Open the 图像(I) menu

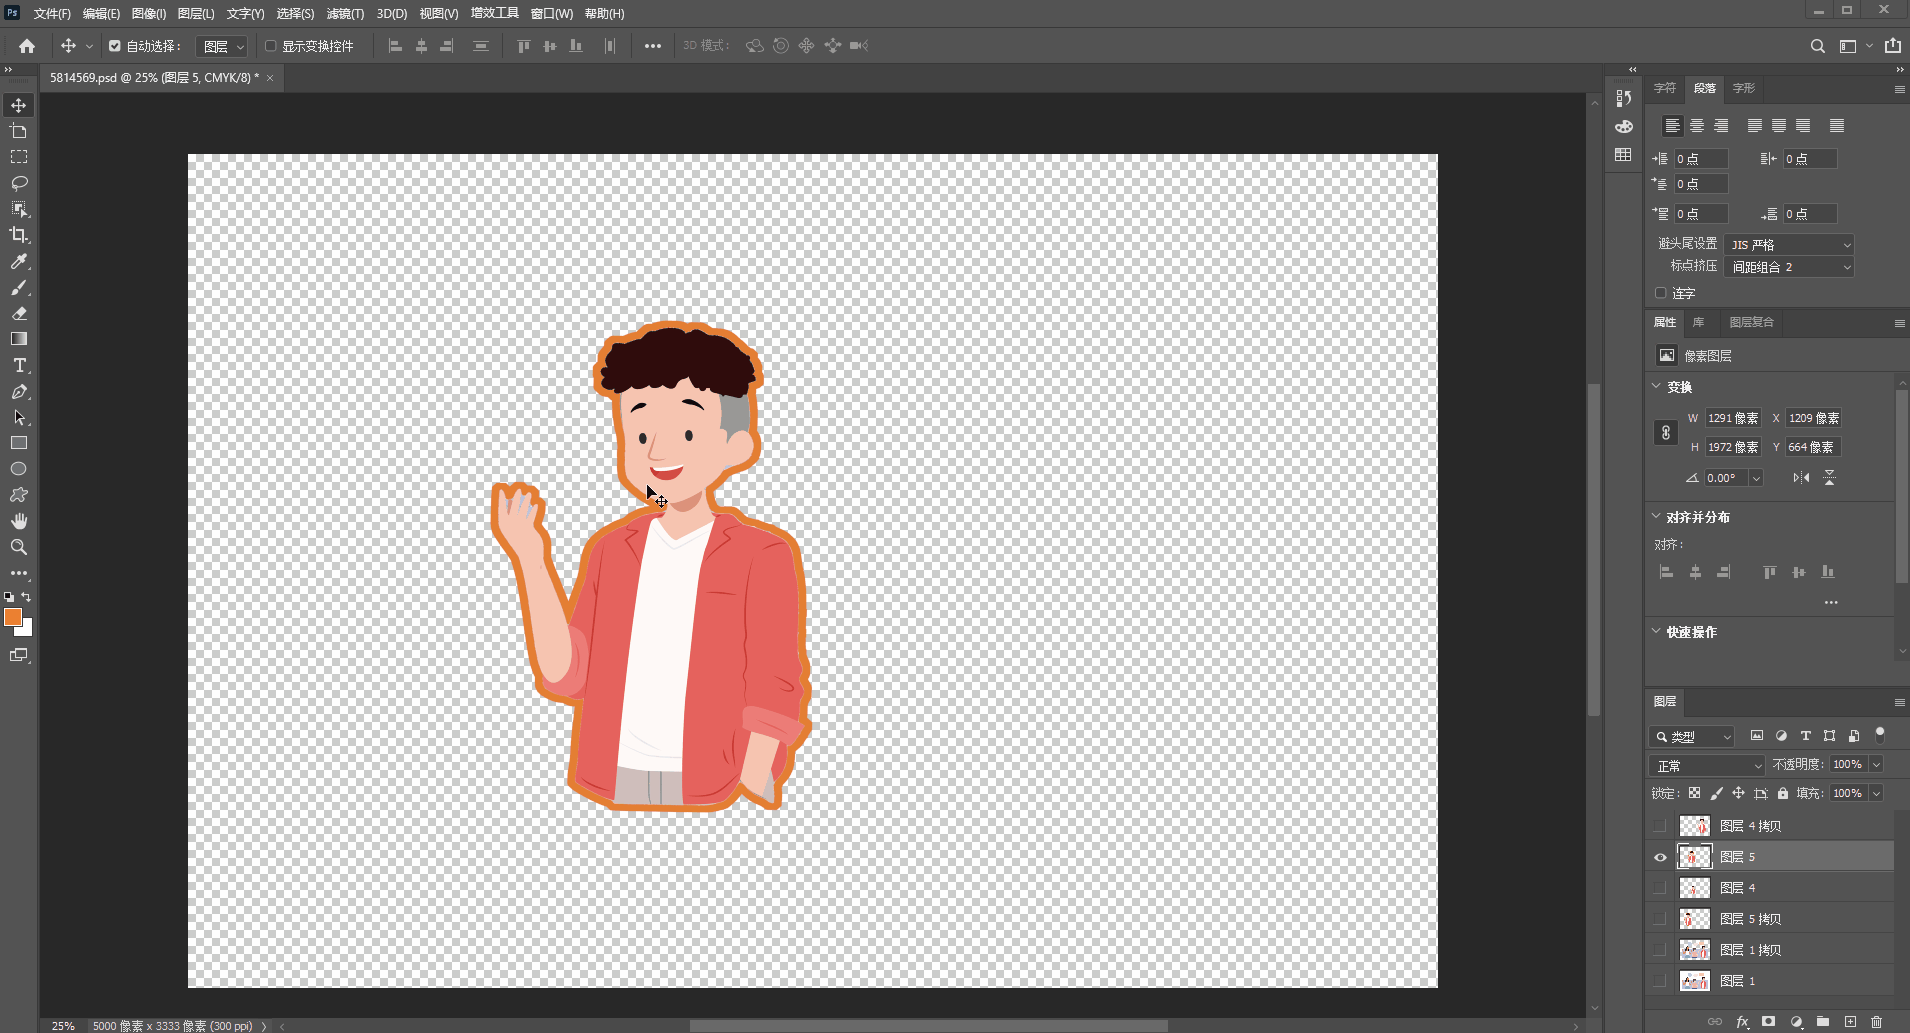click(x=149, y=14)
